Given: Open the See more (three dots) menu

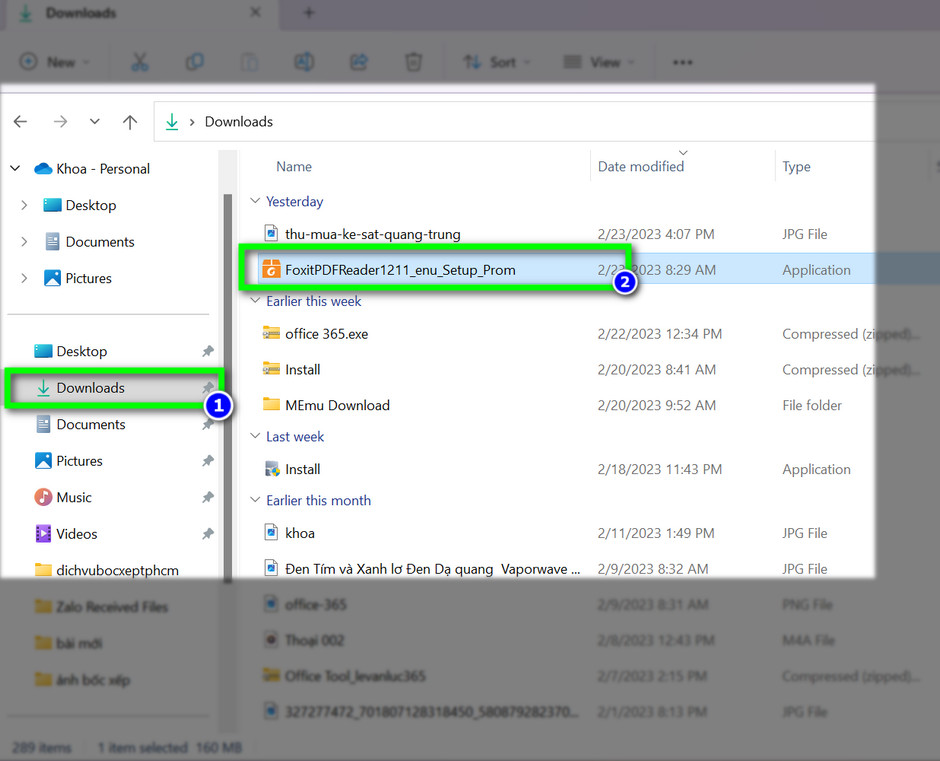Looking at the screenshot, I should 683,62.
